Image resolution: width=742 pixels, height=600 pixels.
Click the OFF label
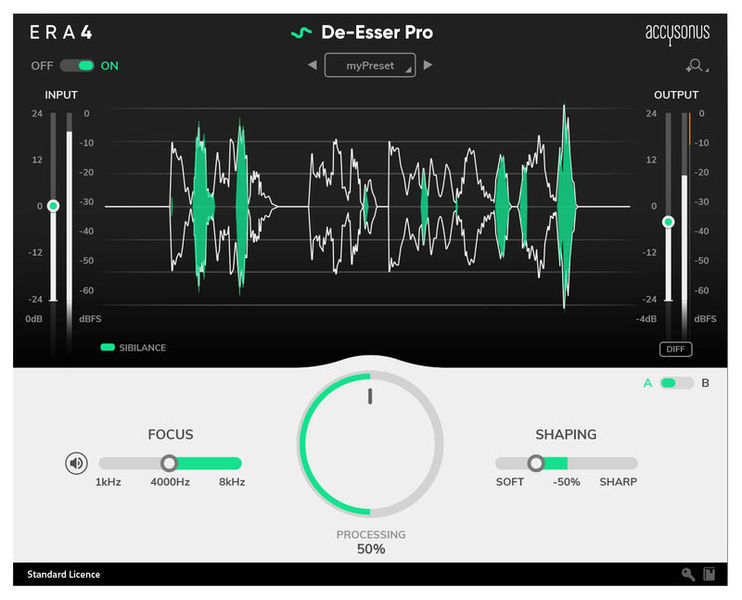coord(42,66)
